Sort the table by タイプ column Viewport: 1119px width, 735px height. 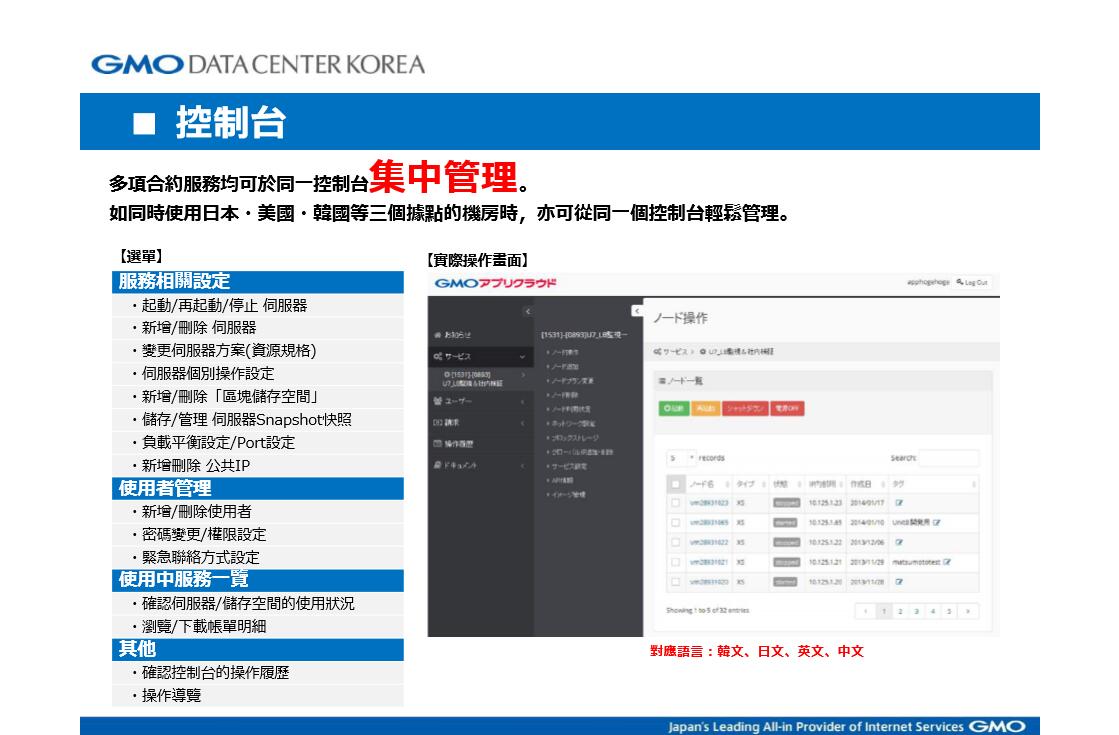[750, 484]
